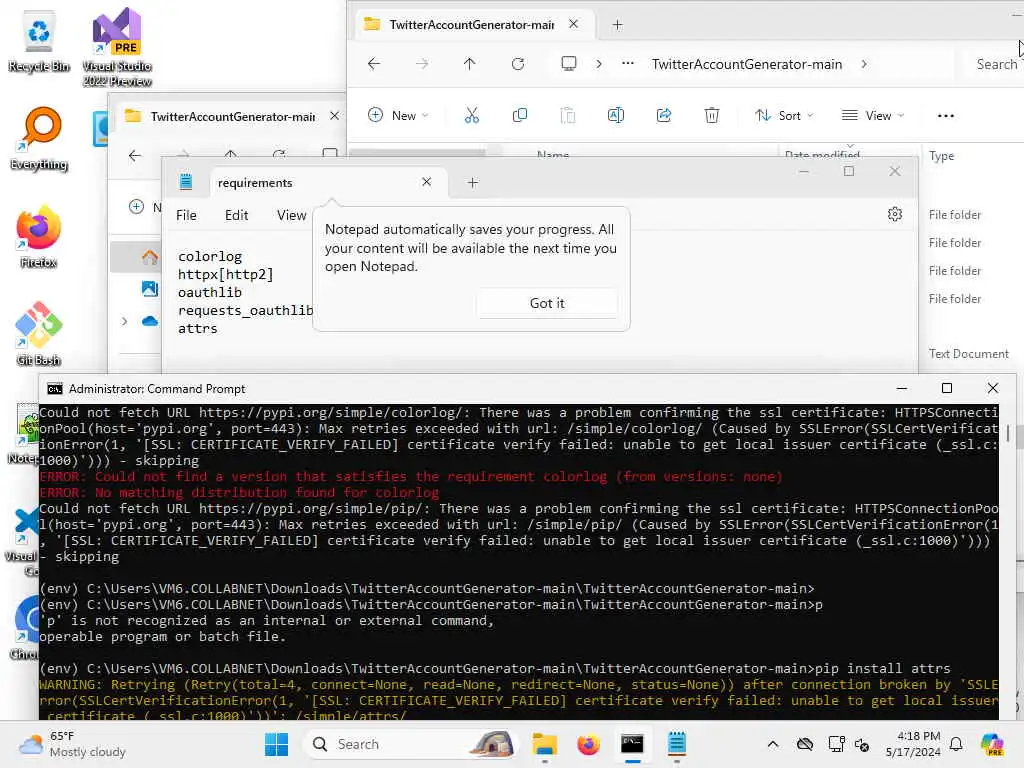Click the Share icon in Explorer toolbar
Screen dimensions: 1024x768
click(664, 116)
